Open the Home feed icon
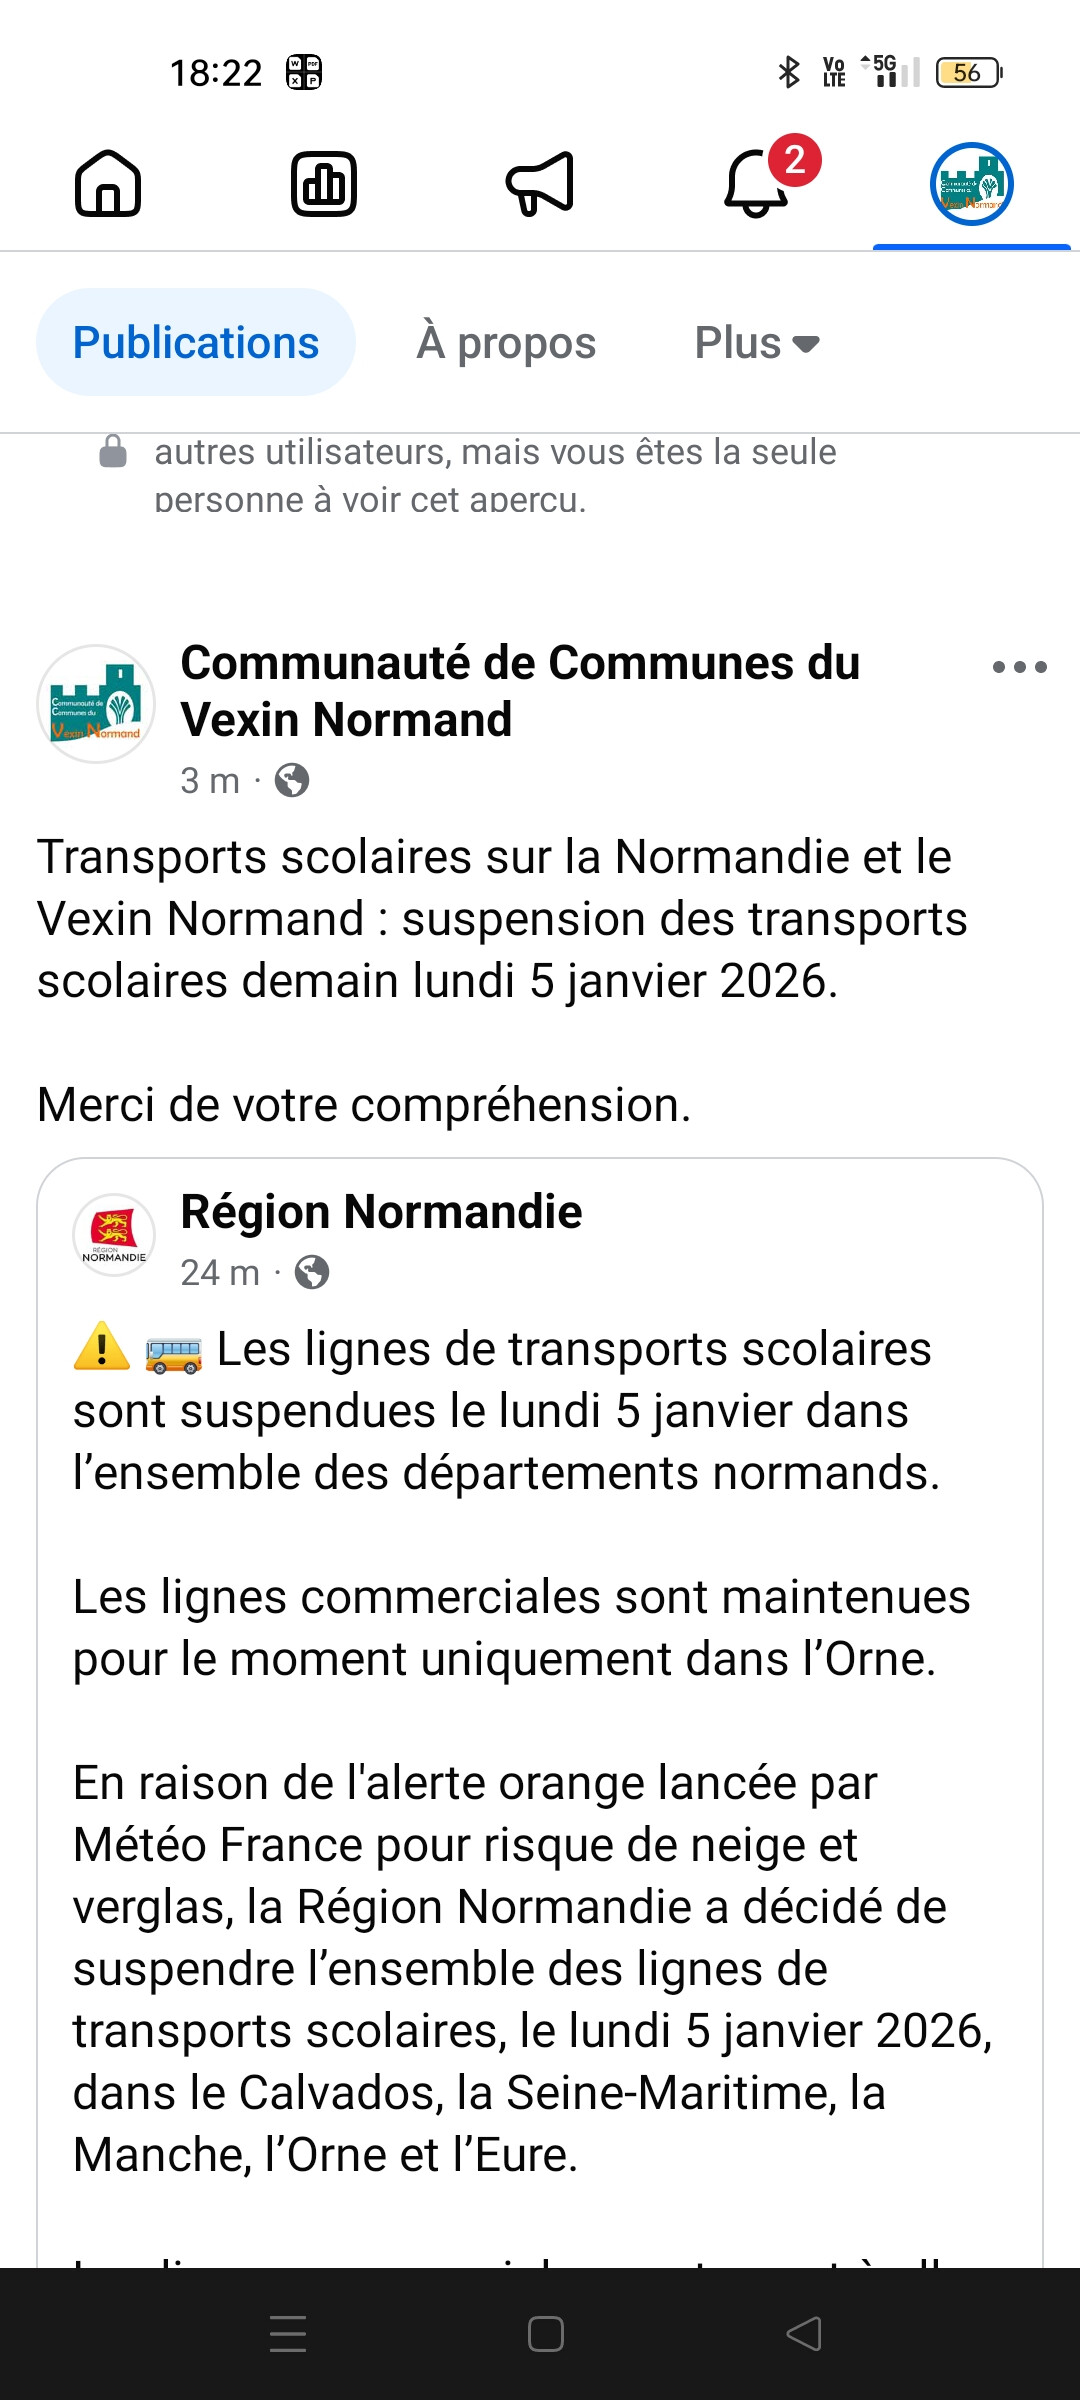 (108, 184)
